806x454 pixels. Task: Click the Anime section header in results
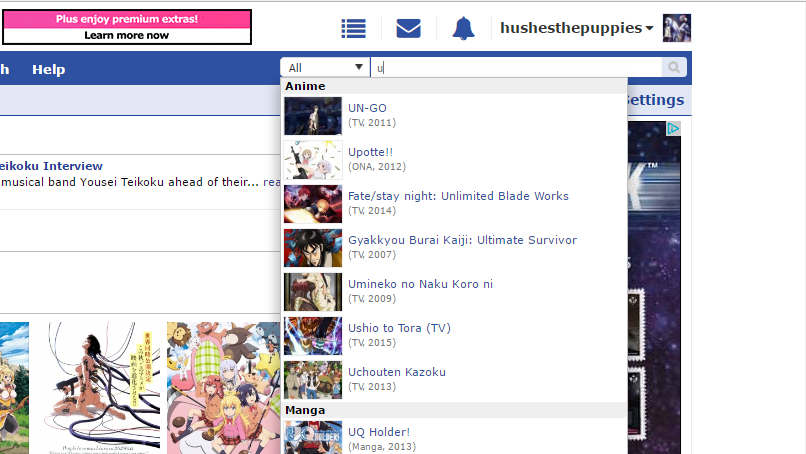click(305, 86)
